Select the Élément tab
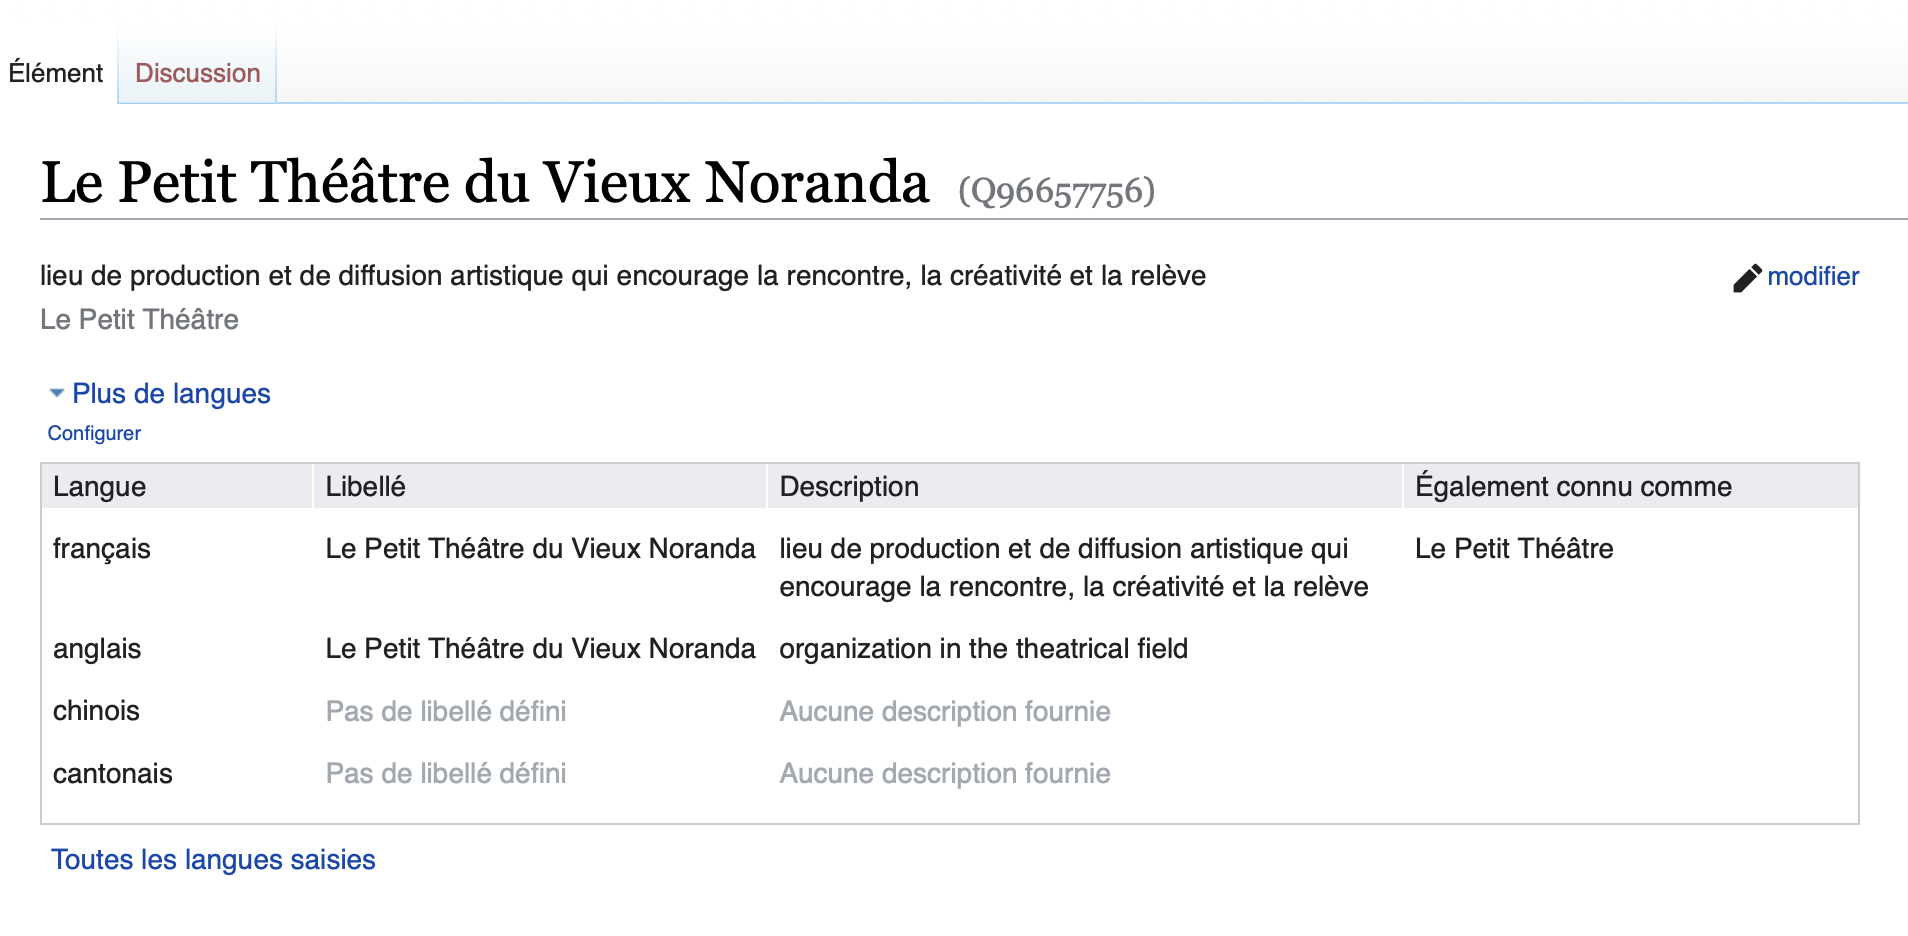This screenshot has height=936, width=1908. (55, 72)
